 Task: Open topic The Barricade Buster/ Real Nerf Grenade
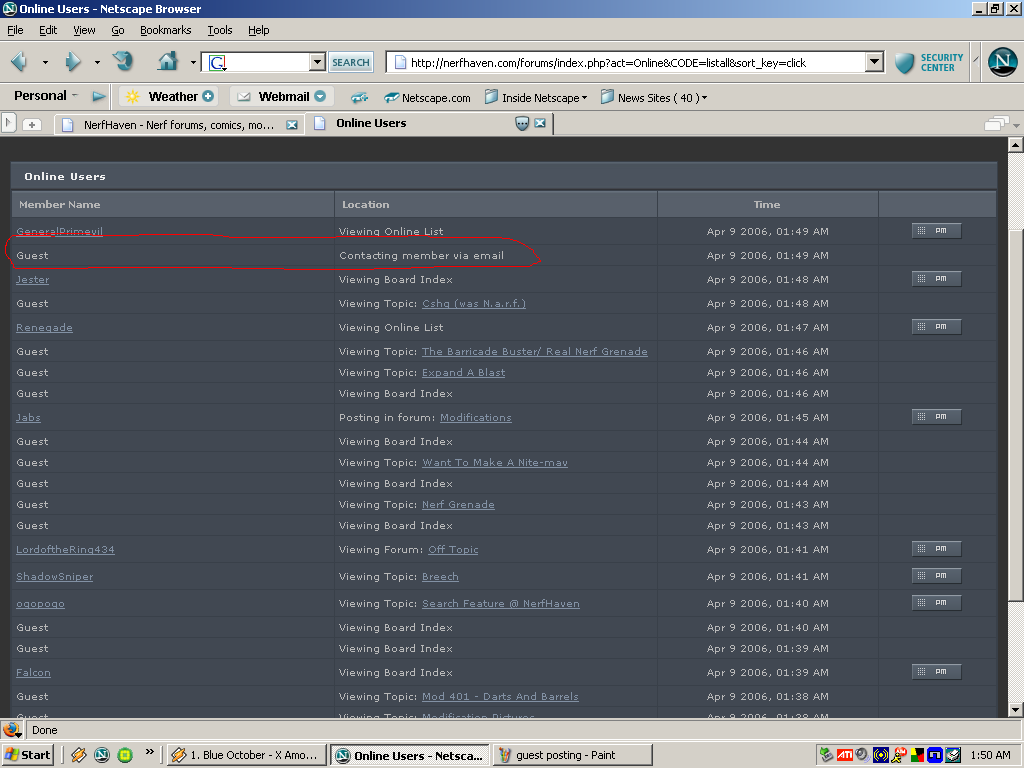(534, 352)
